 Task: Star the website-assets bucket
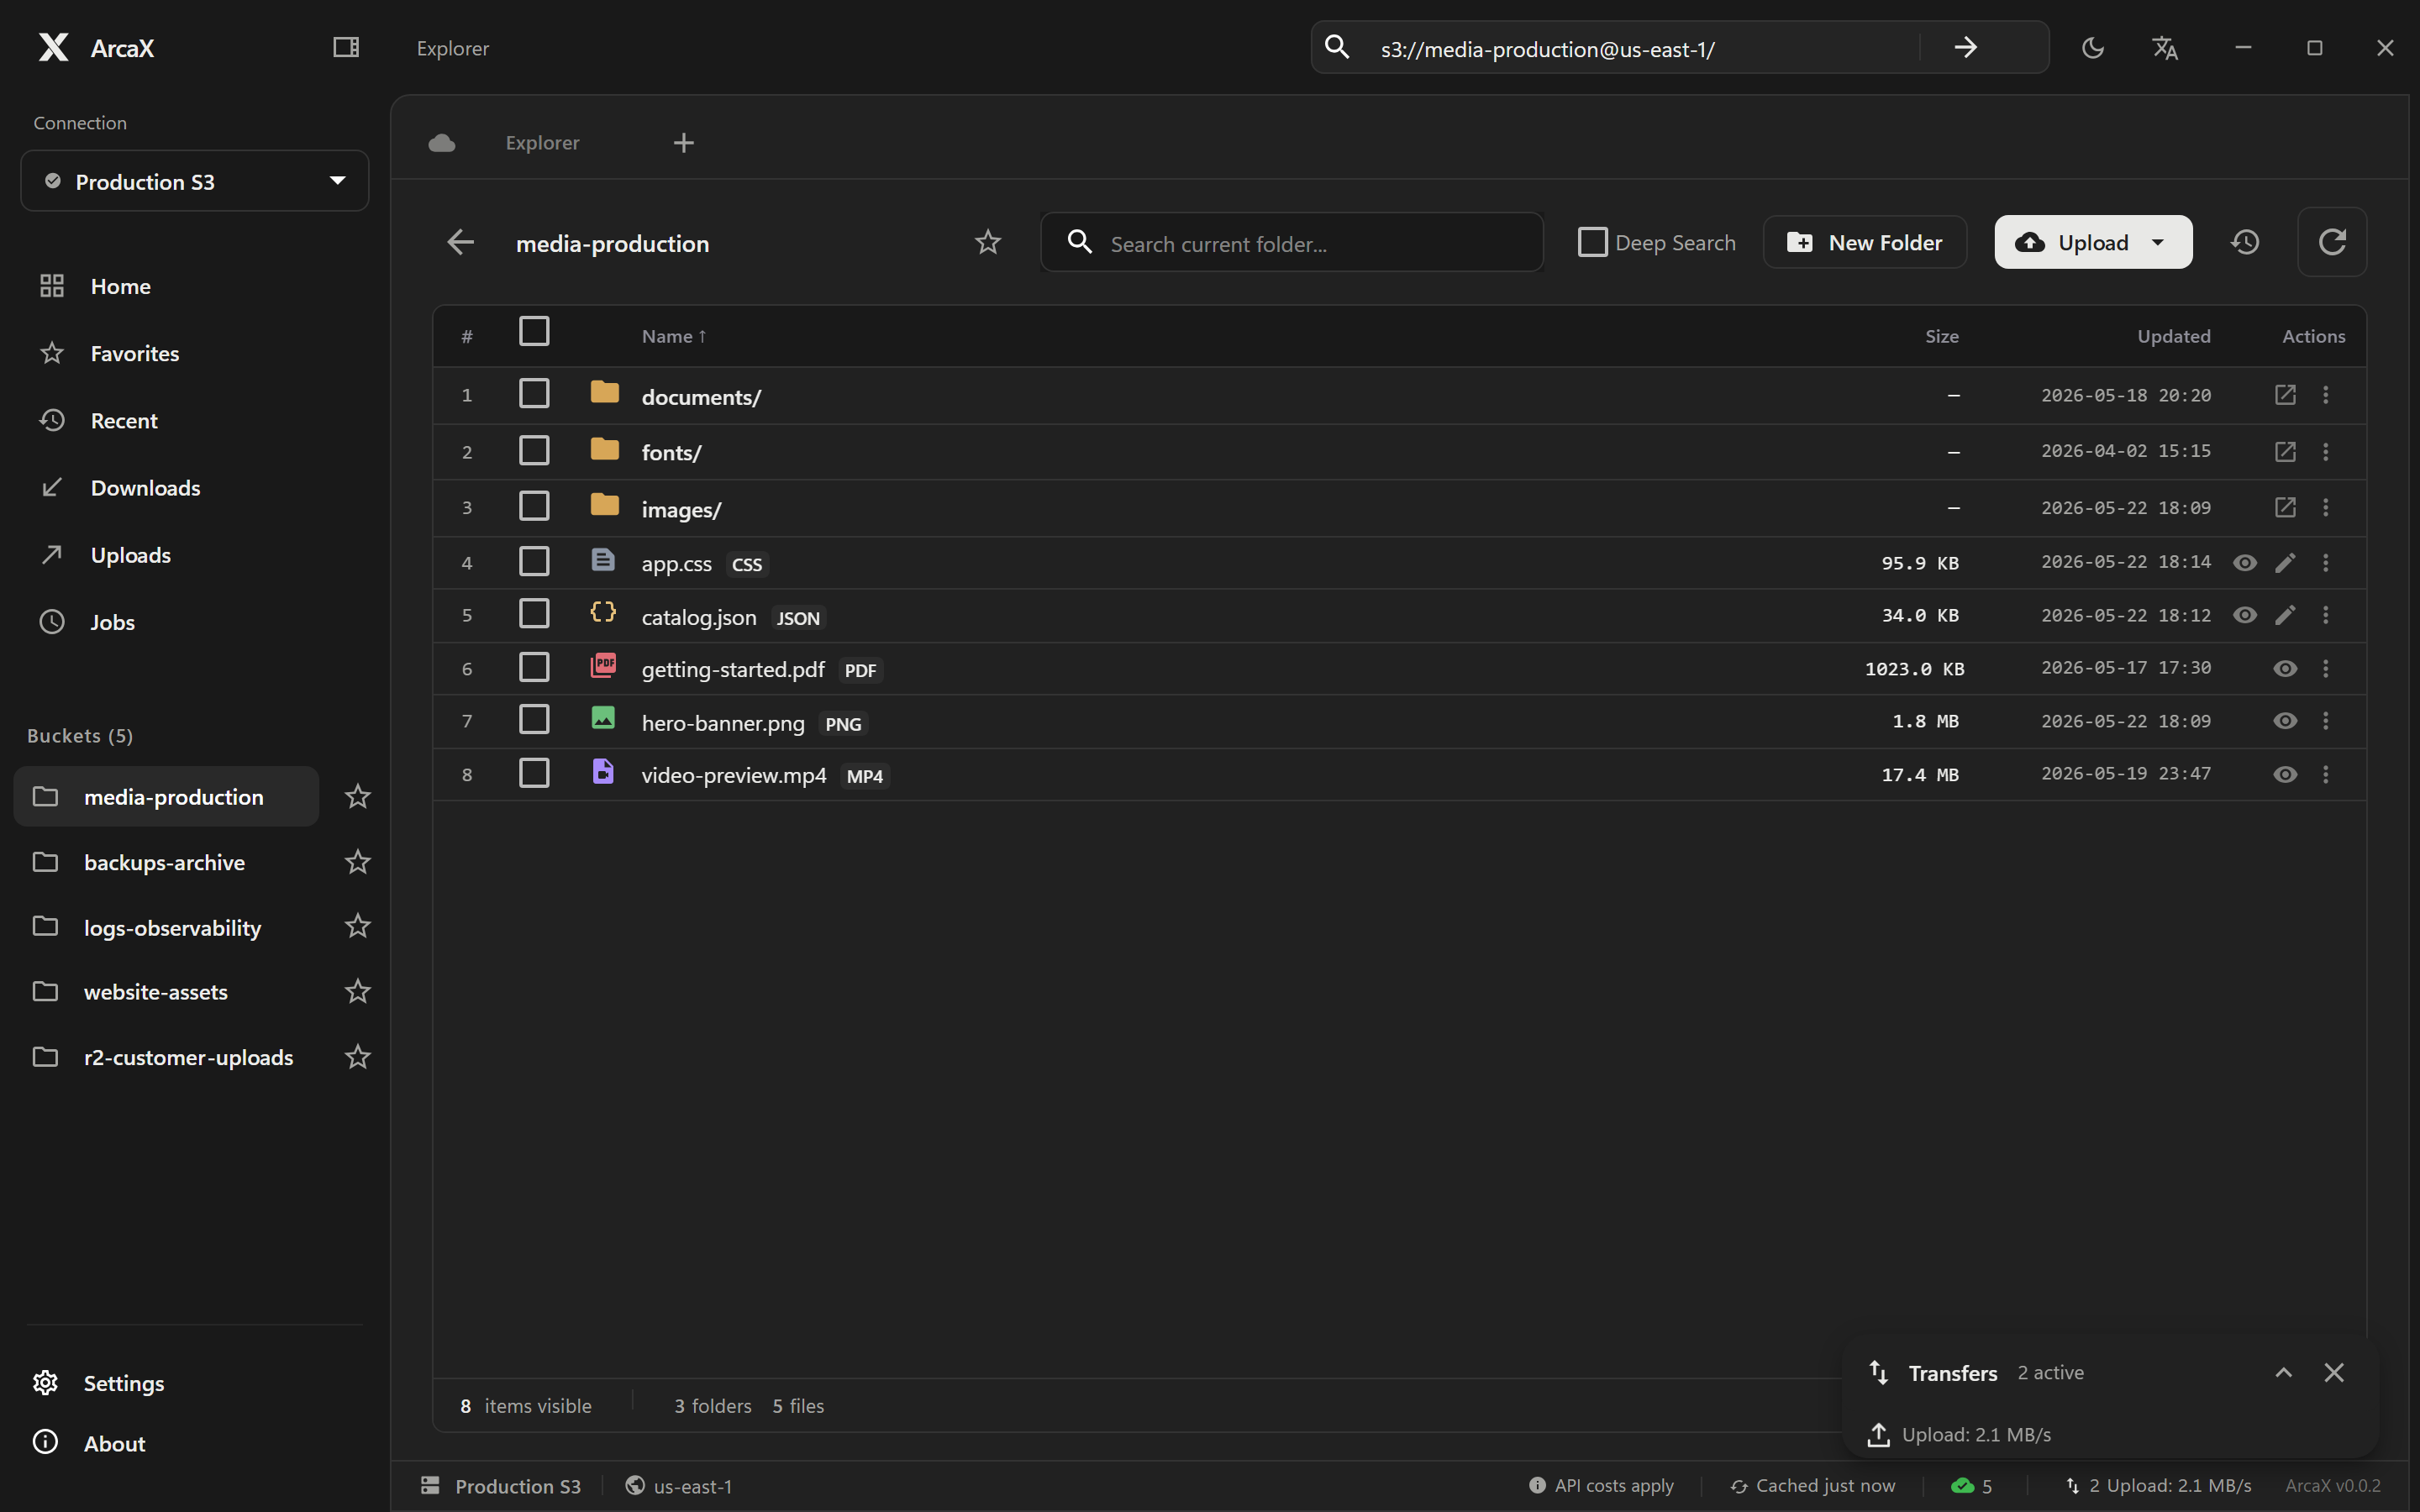point(357,991)
